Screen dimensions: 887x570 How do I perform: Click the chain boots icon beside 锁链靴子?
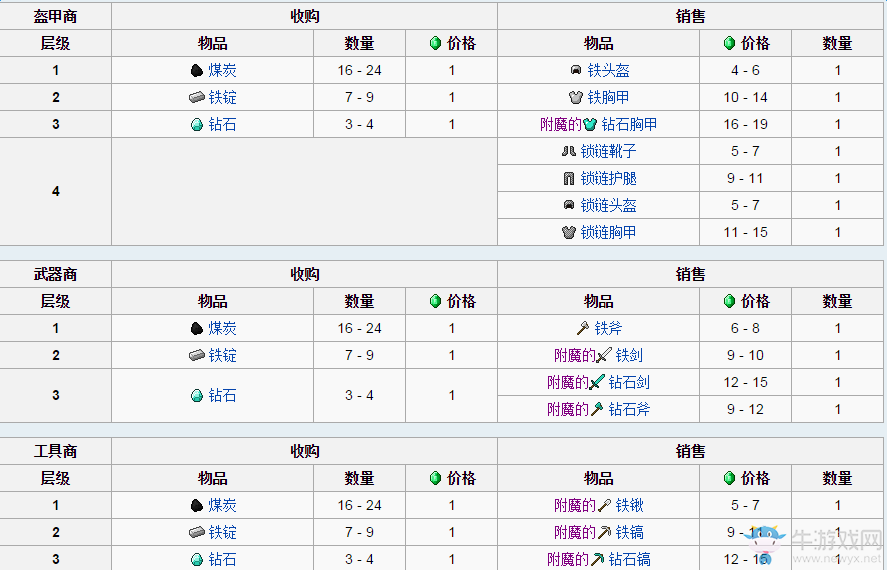click(x=569, y=151)
